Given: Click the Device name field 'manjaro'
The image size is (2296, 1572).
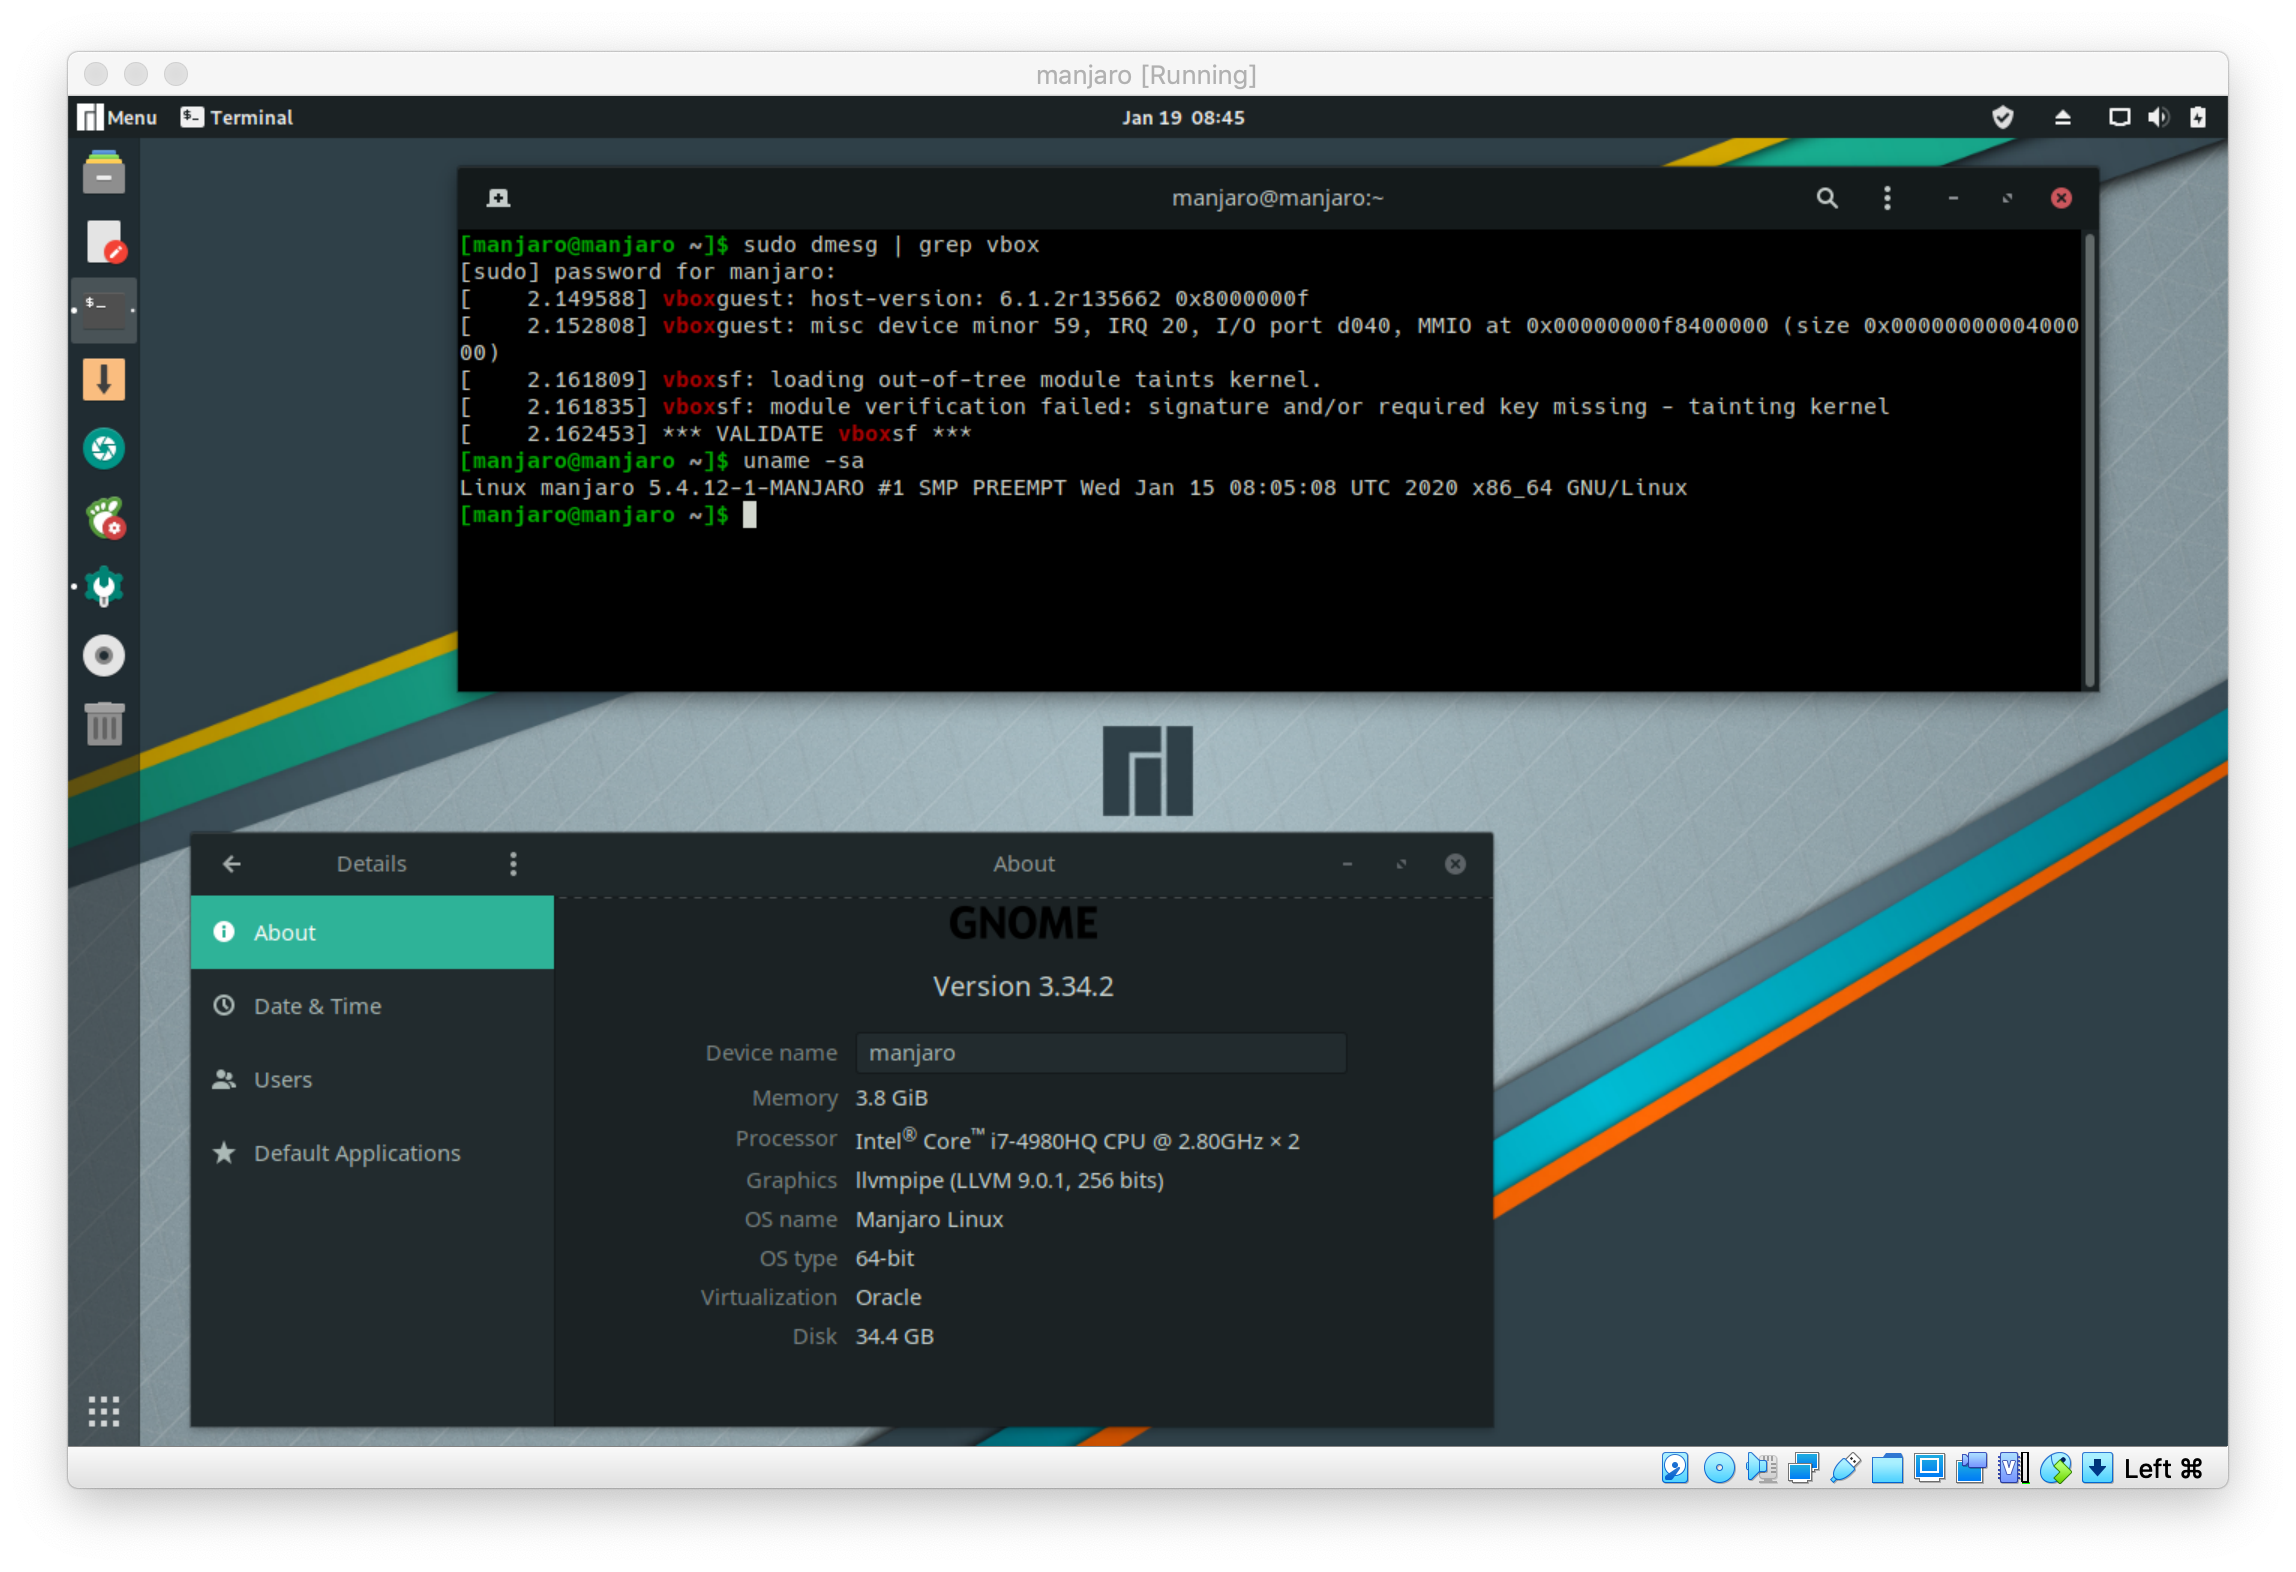Looking at the screenshot, I should (x=1101, y=1053).
